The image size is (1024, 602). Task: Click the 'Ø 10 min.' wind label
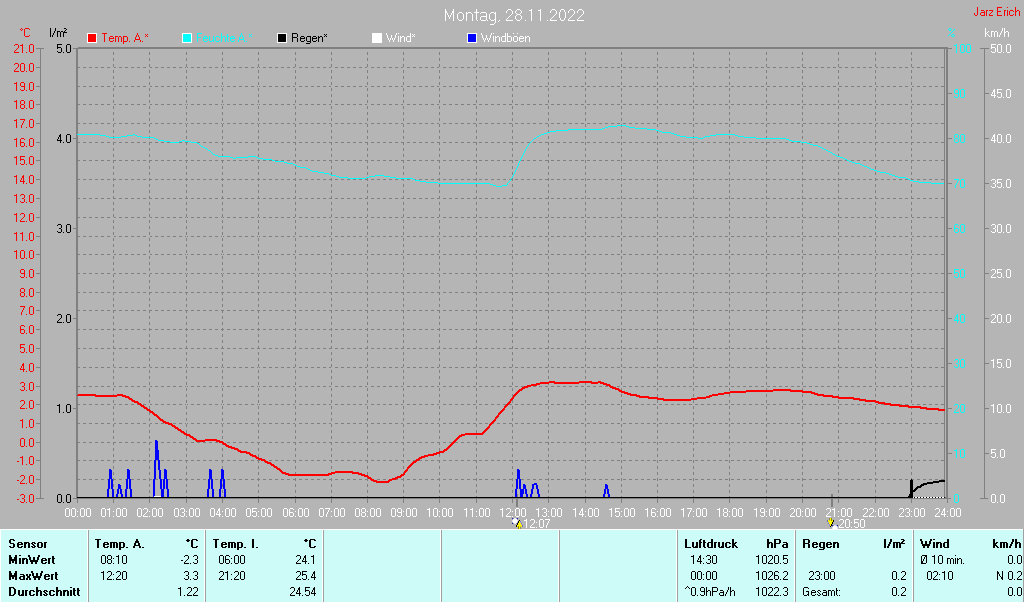tap(942, 560)
